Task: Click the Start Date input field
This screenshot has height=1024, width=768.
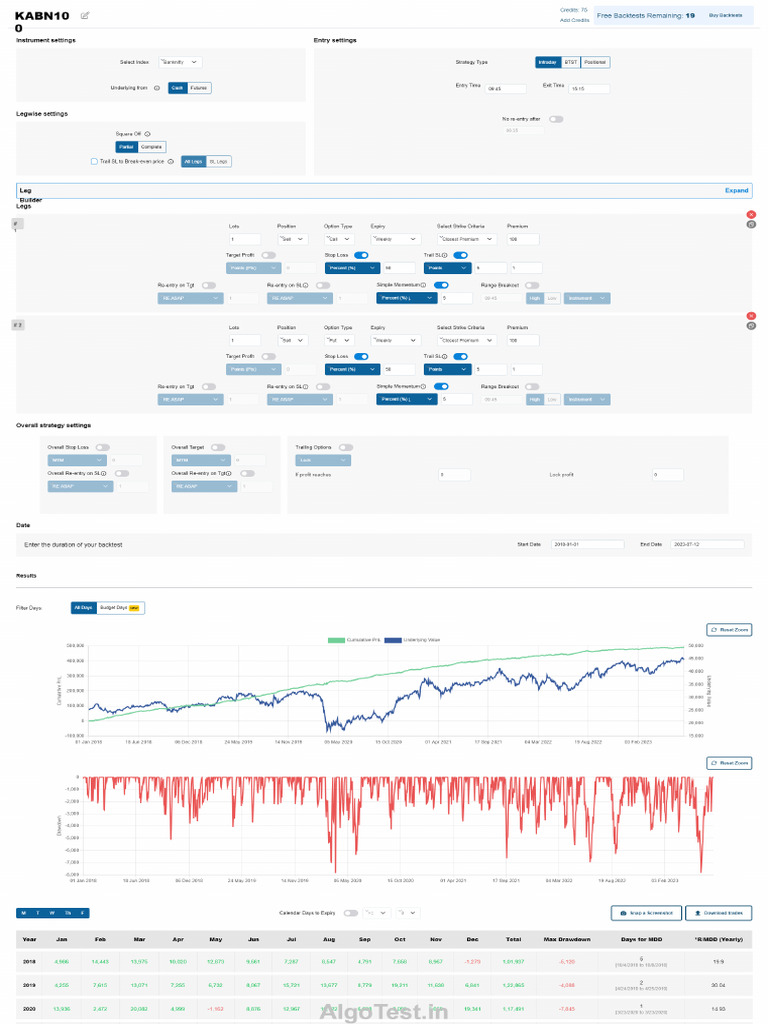Action: pos(588,544)
